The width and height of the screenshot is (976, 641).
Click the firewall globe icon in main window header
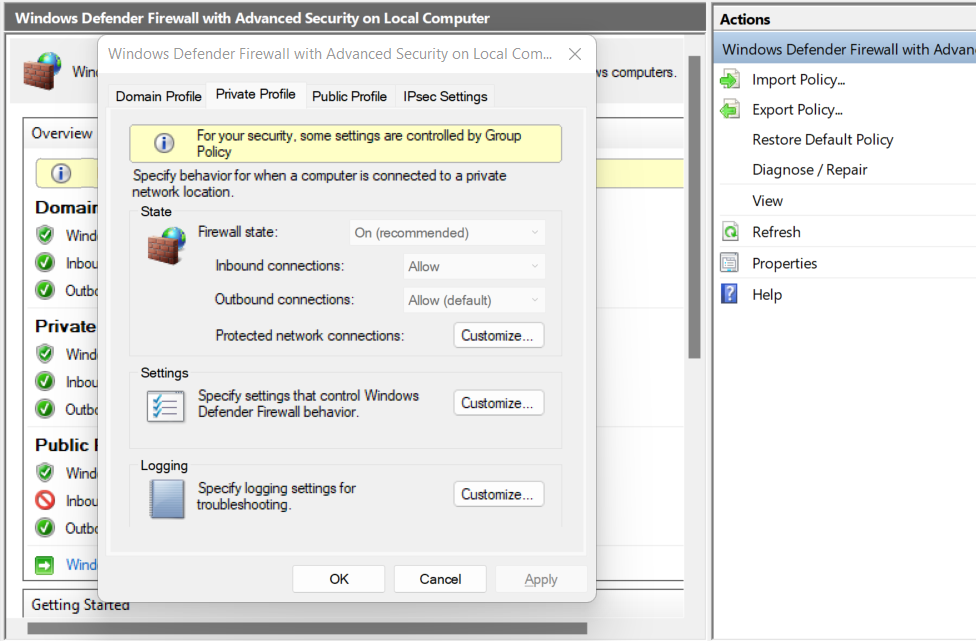click(x=42, y=71)
